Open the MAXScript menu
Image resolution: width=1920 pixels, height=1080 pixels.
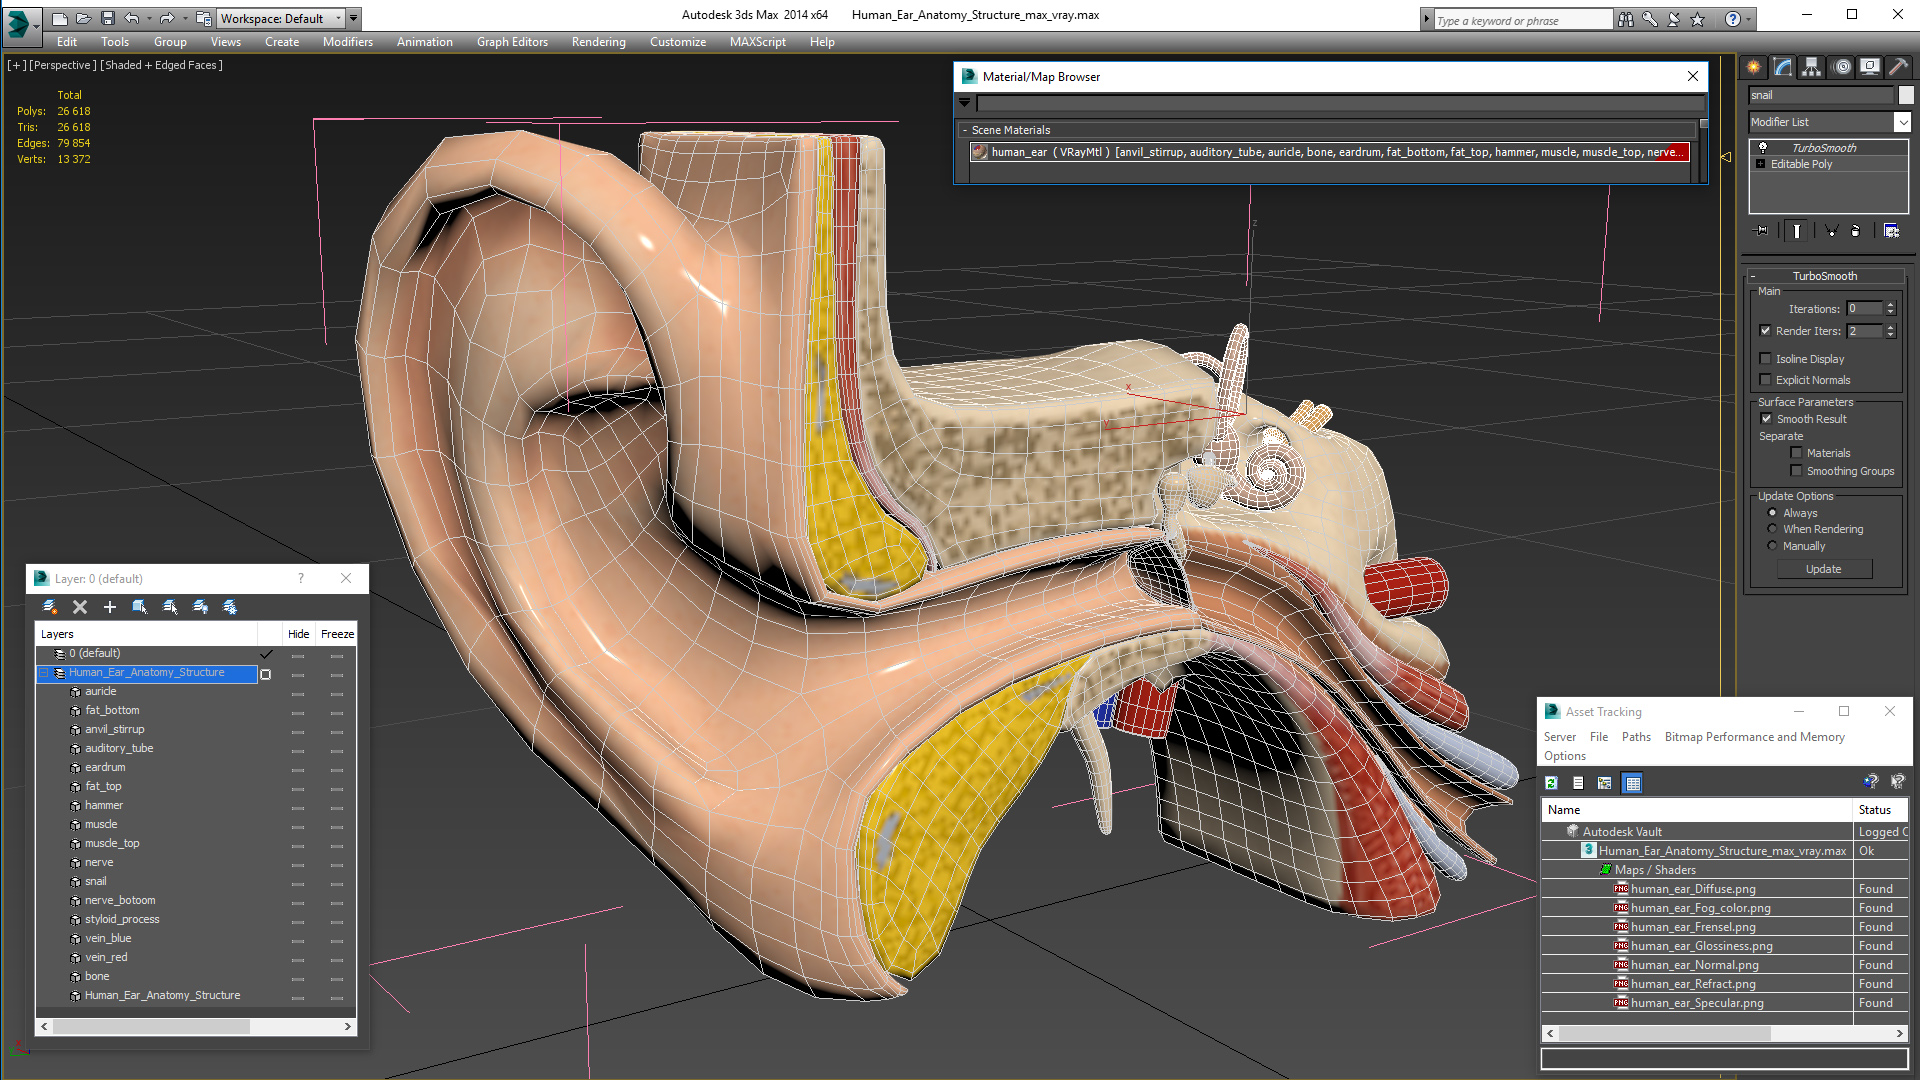pyautogui.click(x=757, y=42)
